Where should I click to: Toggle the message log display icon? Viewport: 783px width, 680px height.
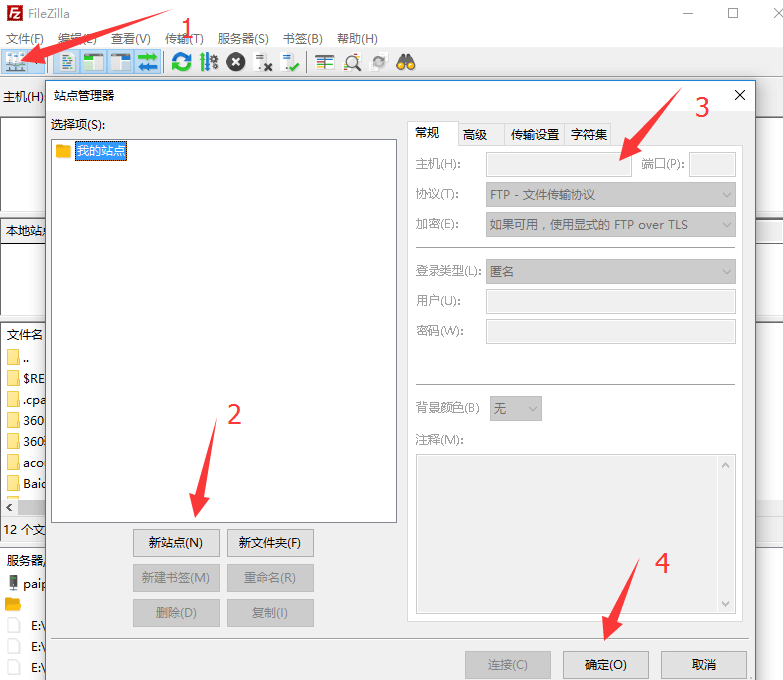point(67,62)
